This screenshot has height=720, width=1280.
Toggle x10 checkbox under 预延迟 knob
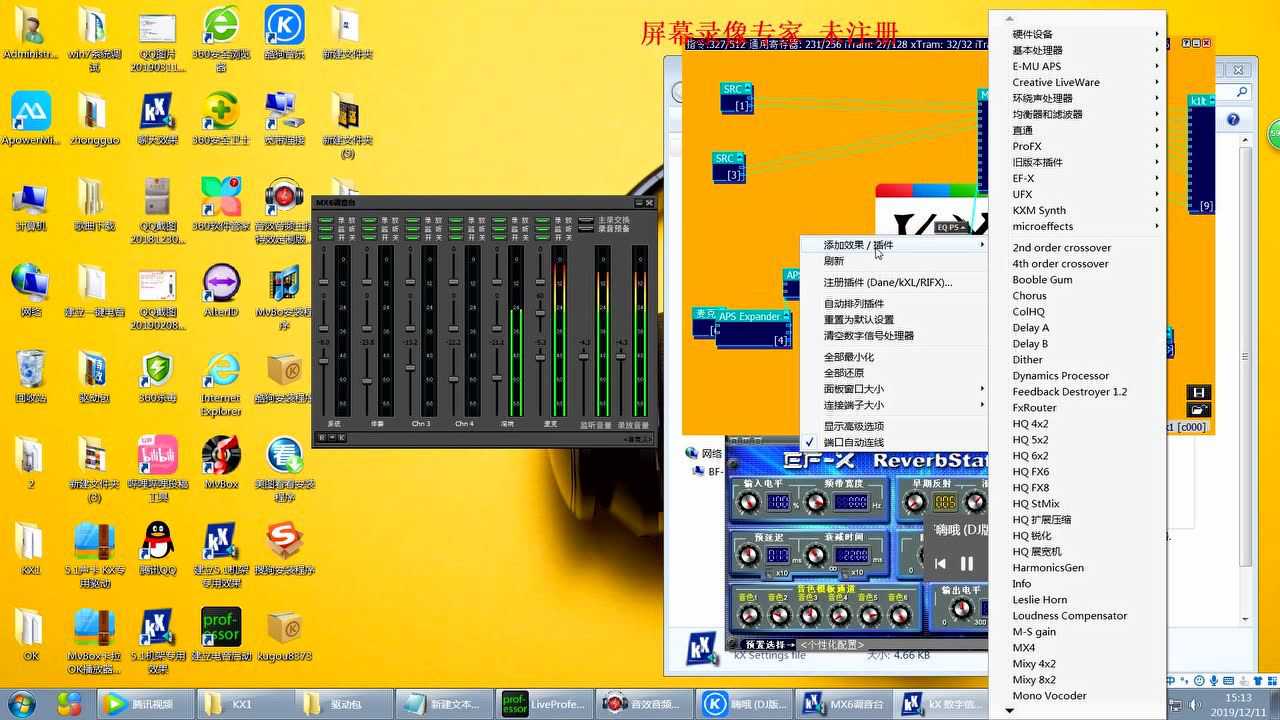770,573
